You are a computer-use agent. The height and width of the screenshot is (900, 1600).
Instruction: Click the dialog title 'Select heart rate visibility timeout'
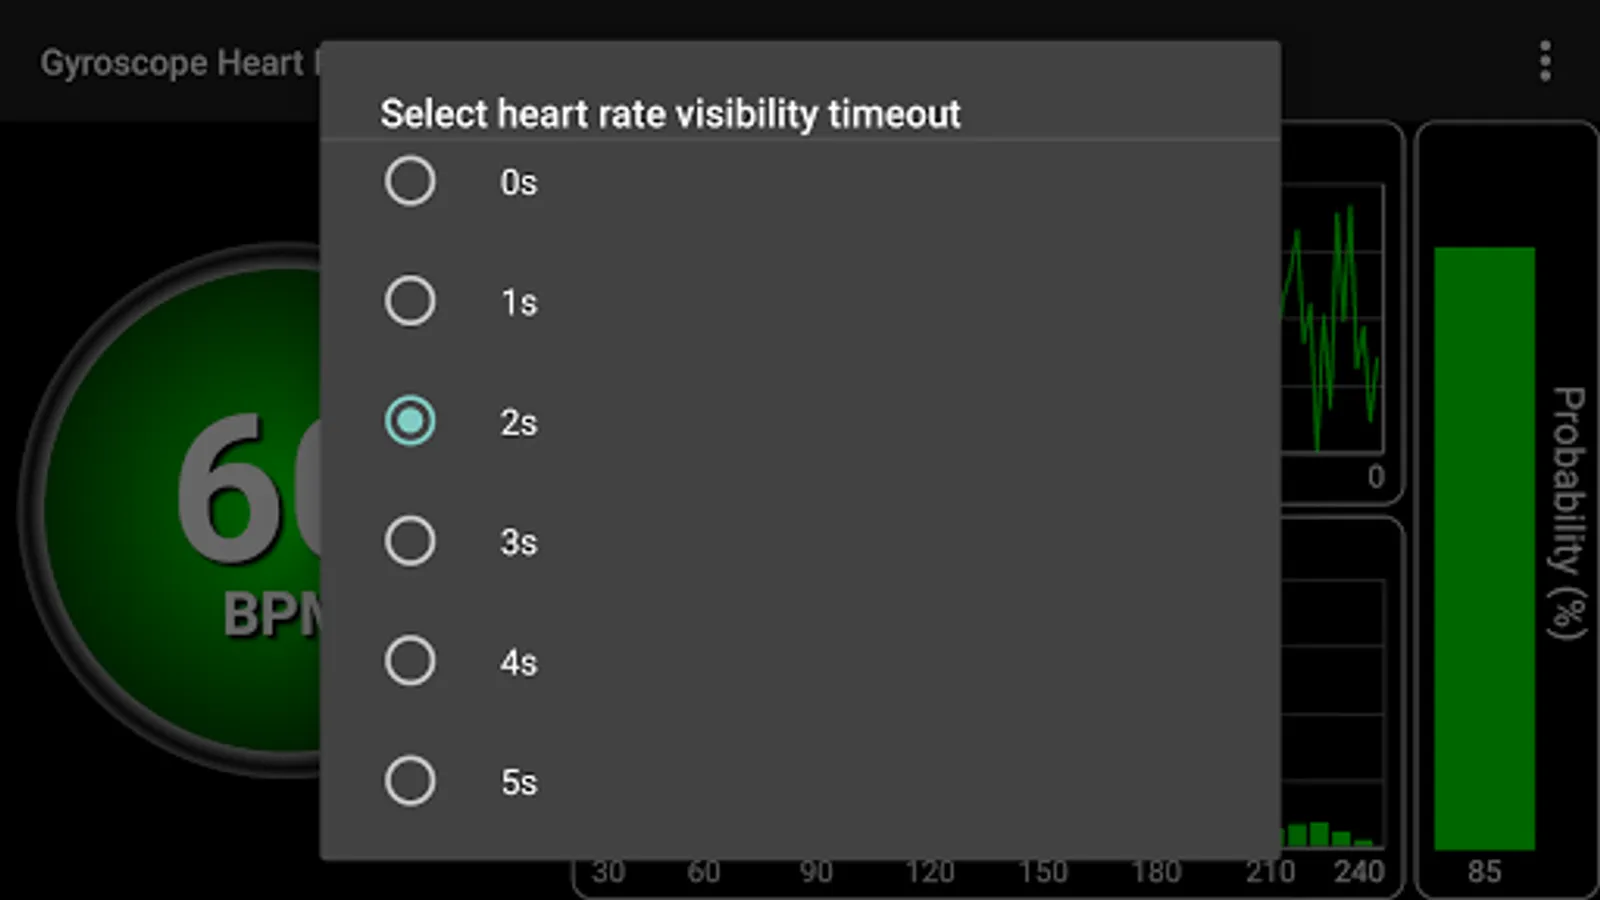click(x=670, y=114)
